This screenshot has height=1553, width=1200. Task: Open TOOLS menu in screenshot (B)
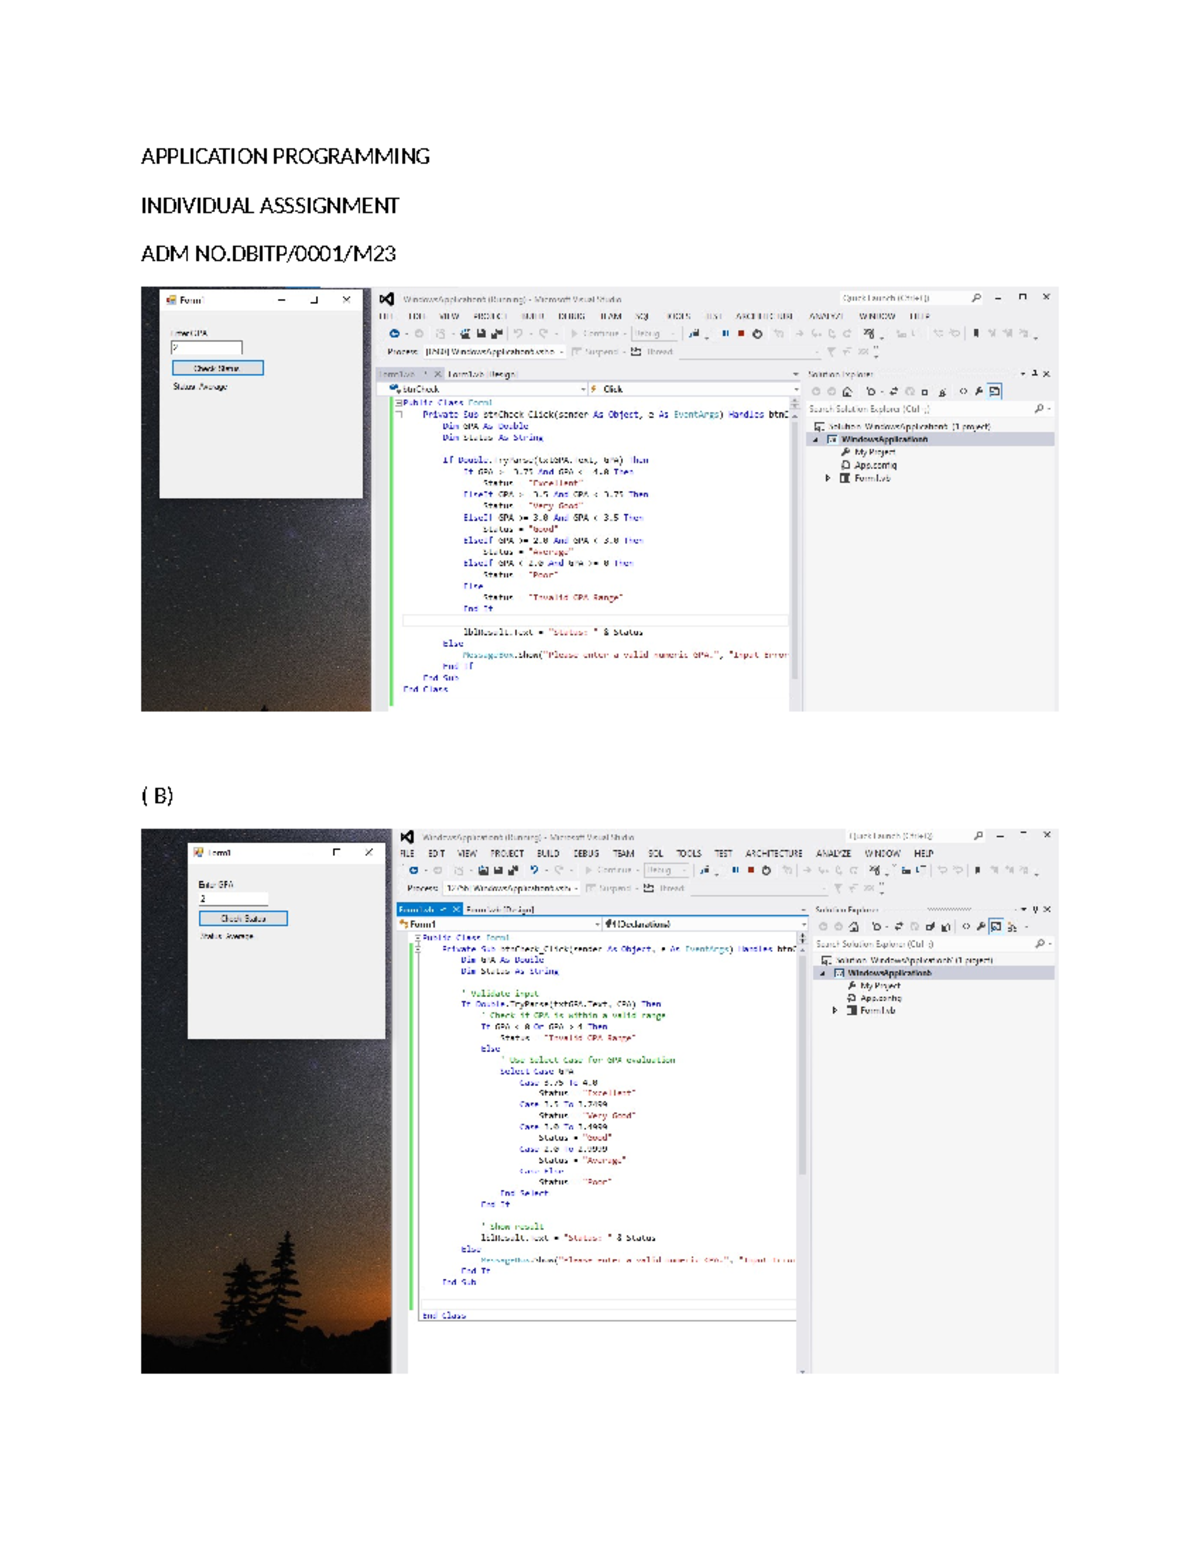(689, 854)
